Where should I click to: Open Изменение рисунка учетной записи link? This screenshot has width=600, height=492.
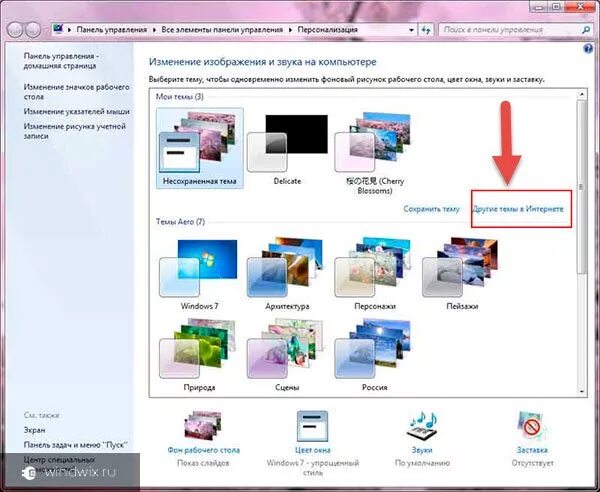(75, 131)
